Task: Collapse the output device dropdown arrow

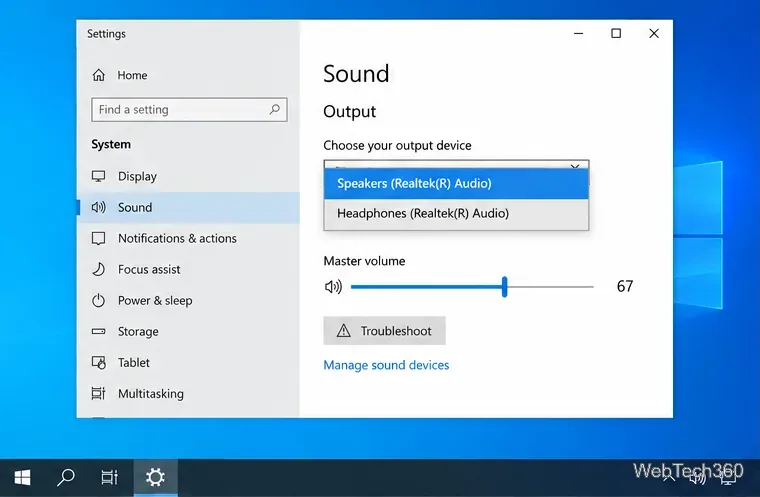Action: click(575, 166)
